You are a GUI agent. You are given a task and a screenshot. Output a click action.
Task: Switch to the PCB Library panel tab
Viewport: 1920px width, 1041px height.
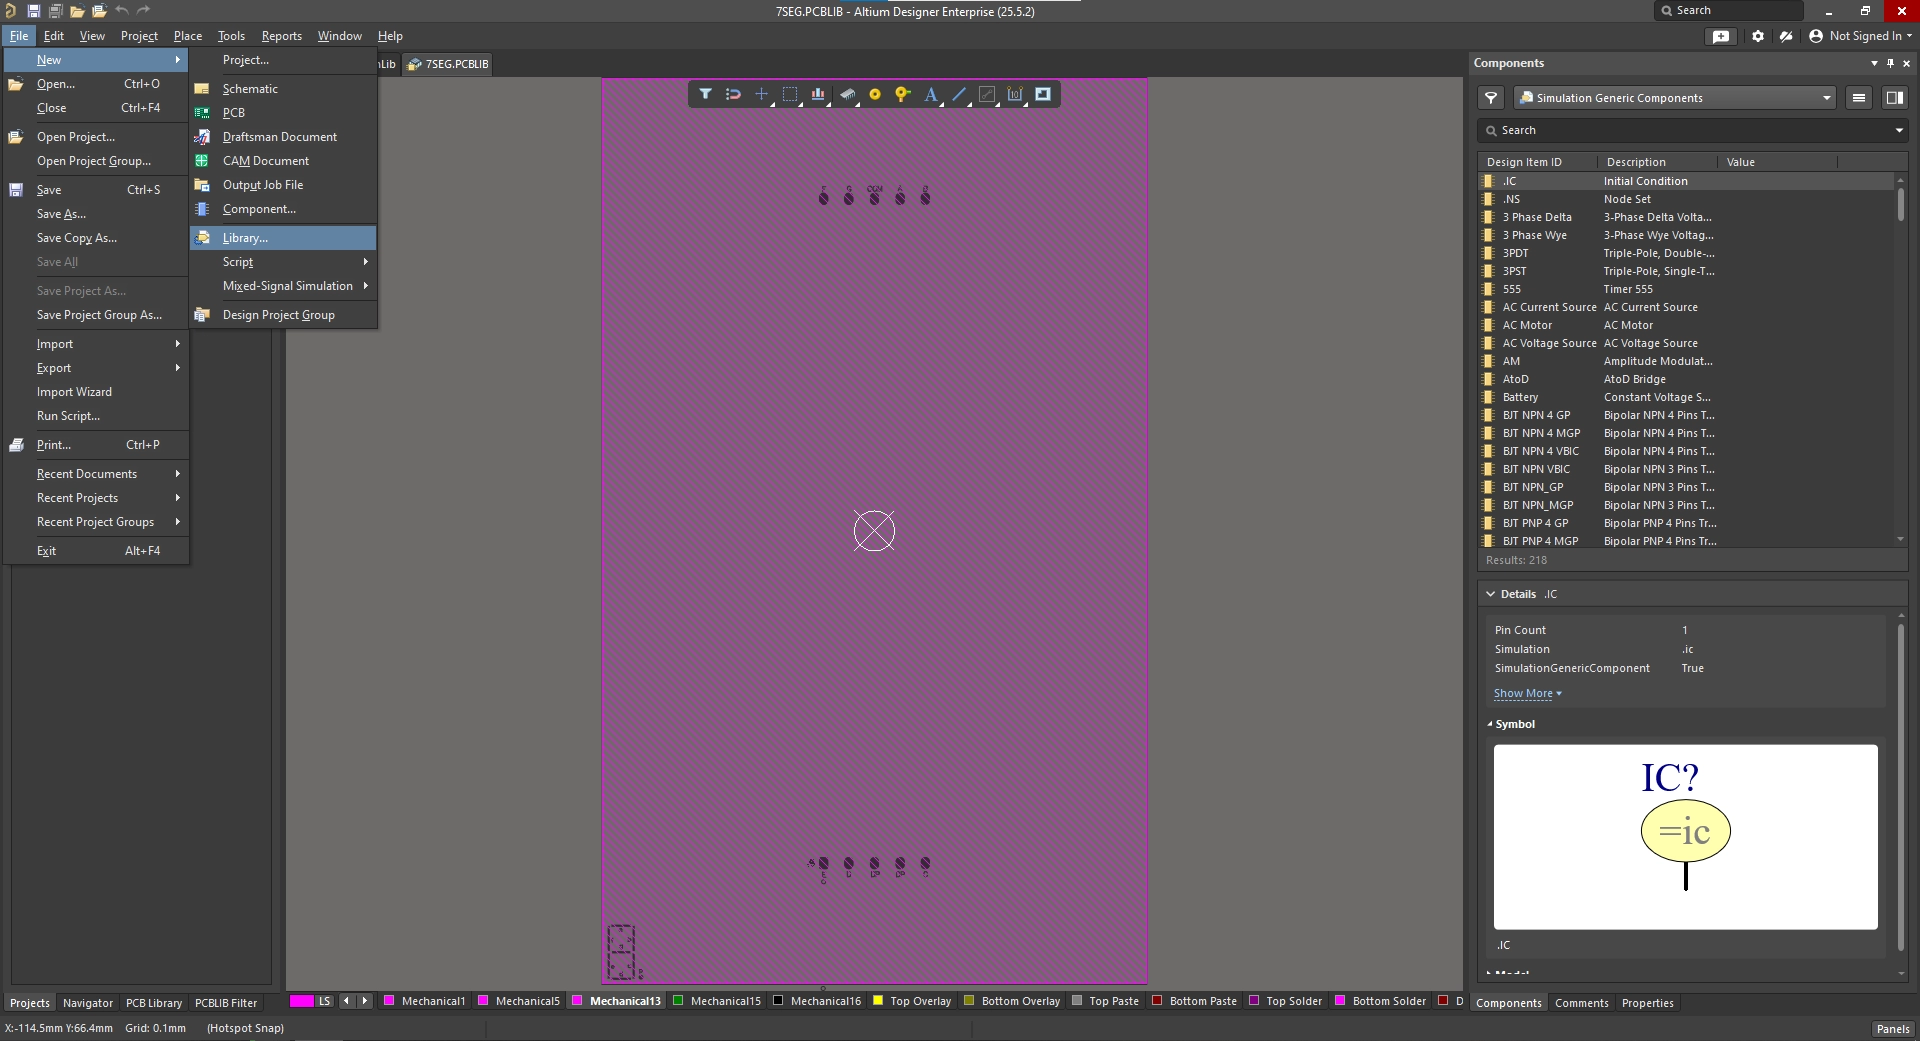153,1003
